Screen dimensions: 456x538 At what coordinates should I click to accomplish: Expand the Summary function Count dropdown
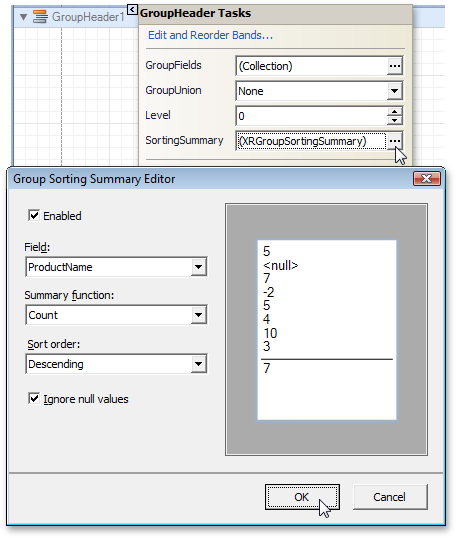click(199, 315)
